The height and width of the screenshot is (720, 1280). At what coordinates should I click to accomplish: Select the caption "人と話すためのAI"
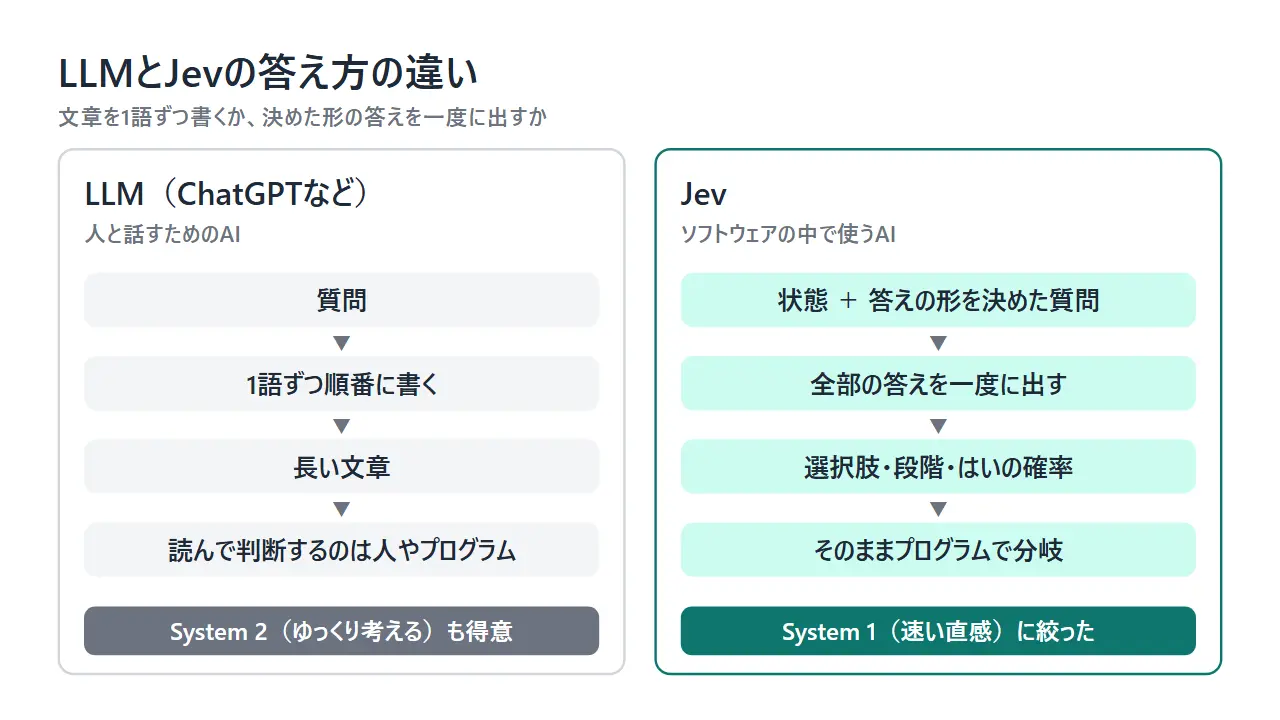[162, 235]
